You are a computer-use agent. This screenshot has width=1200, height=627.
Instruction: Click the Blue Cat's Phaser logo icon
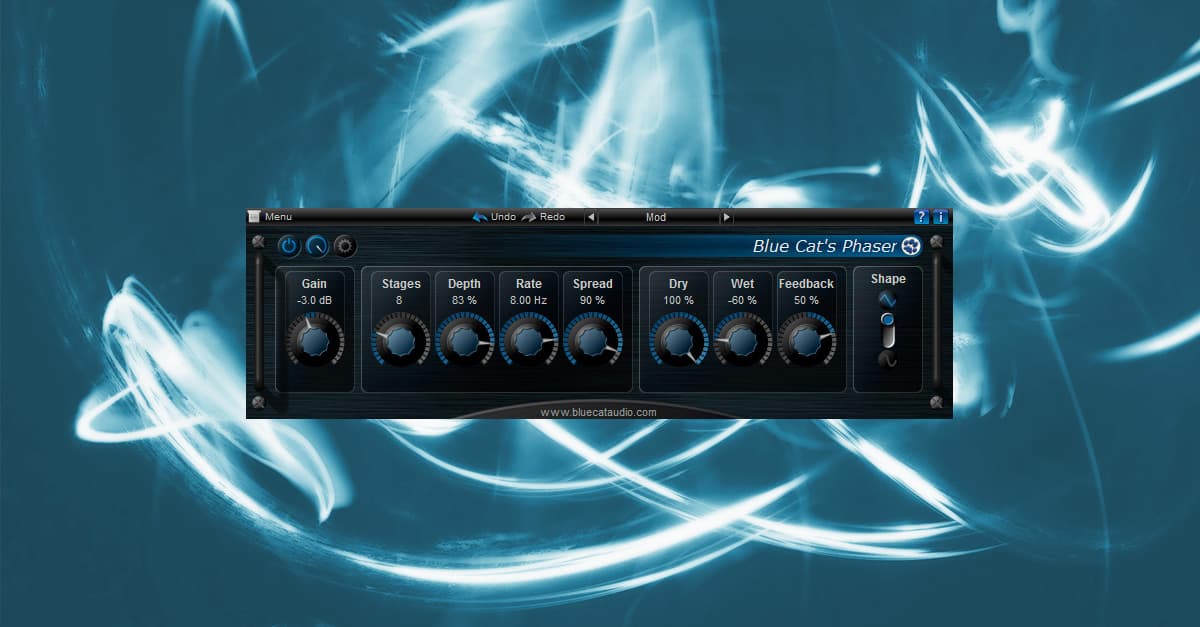(911, 246)
